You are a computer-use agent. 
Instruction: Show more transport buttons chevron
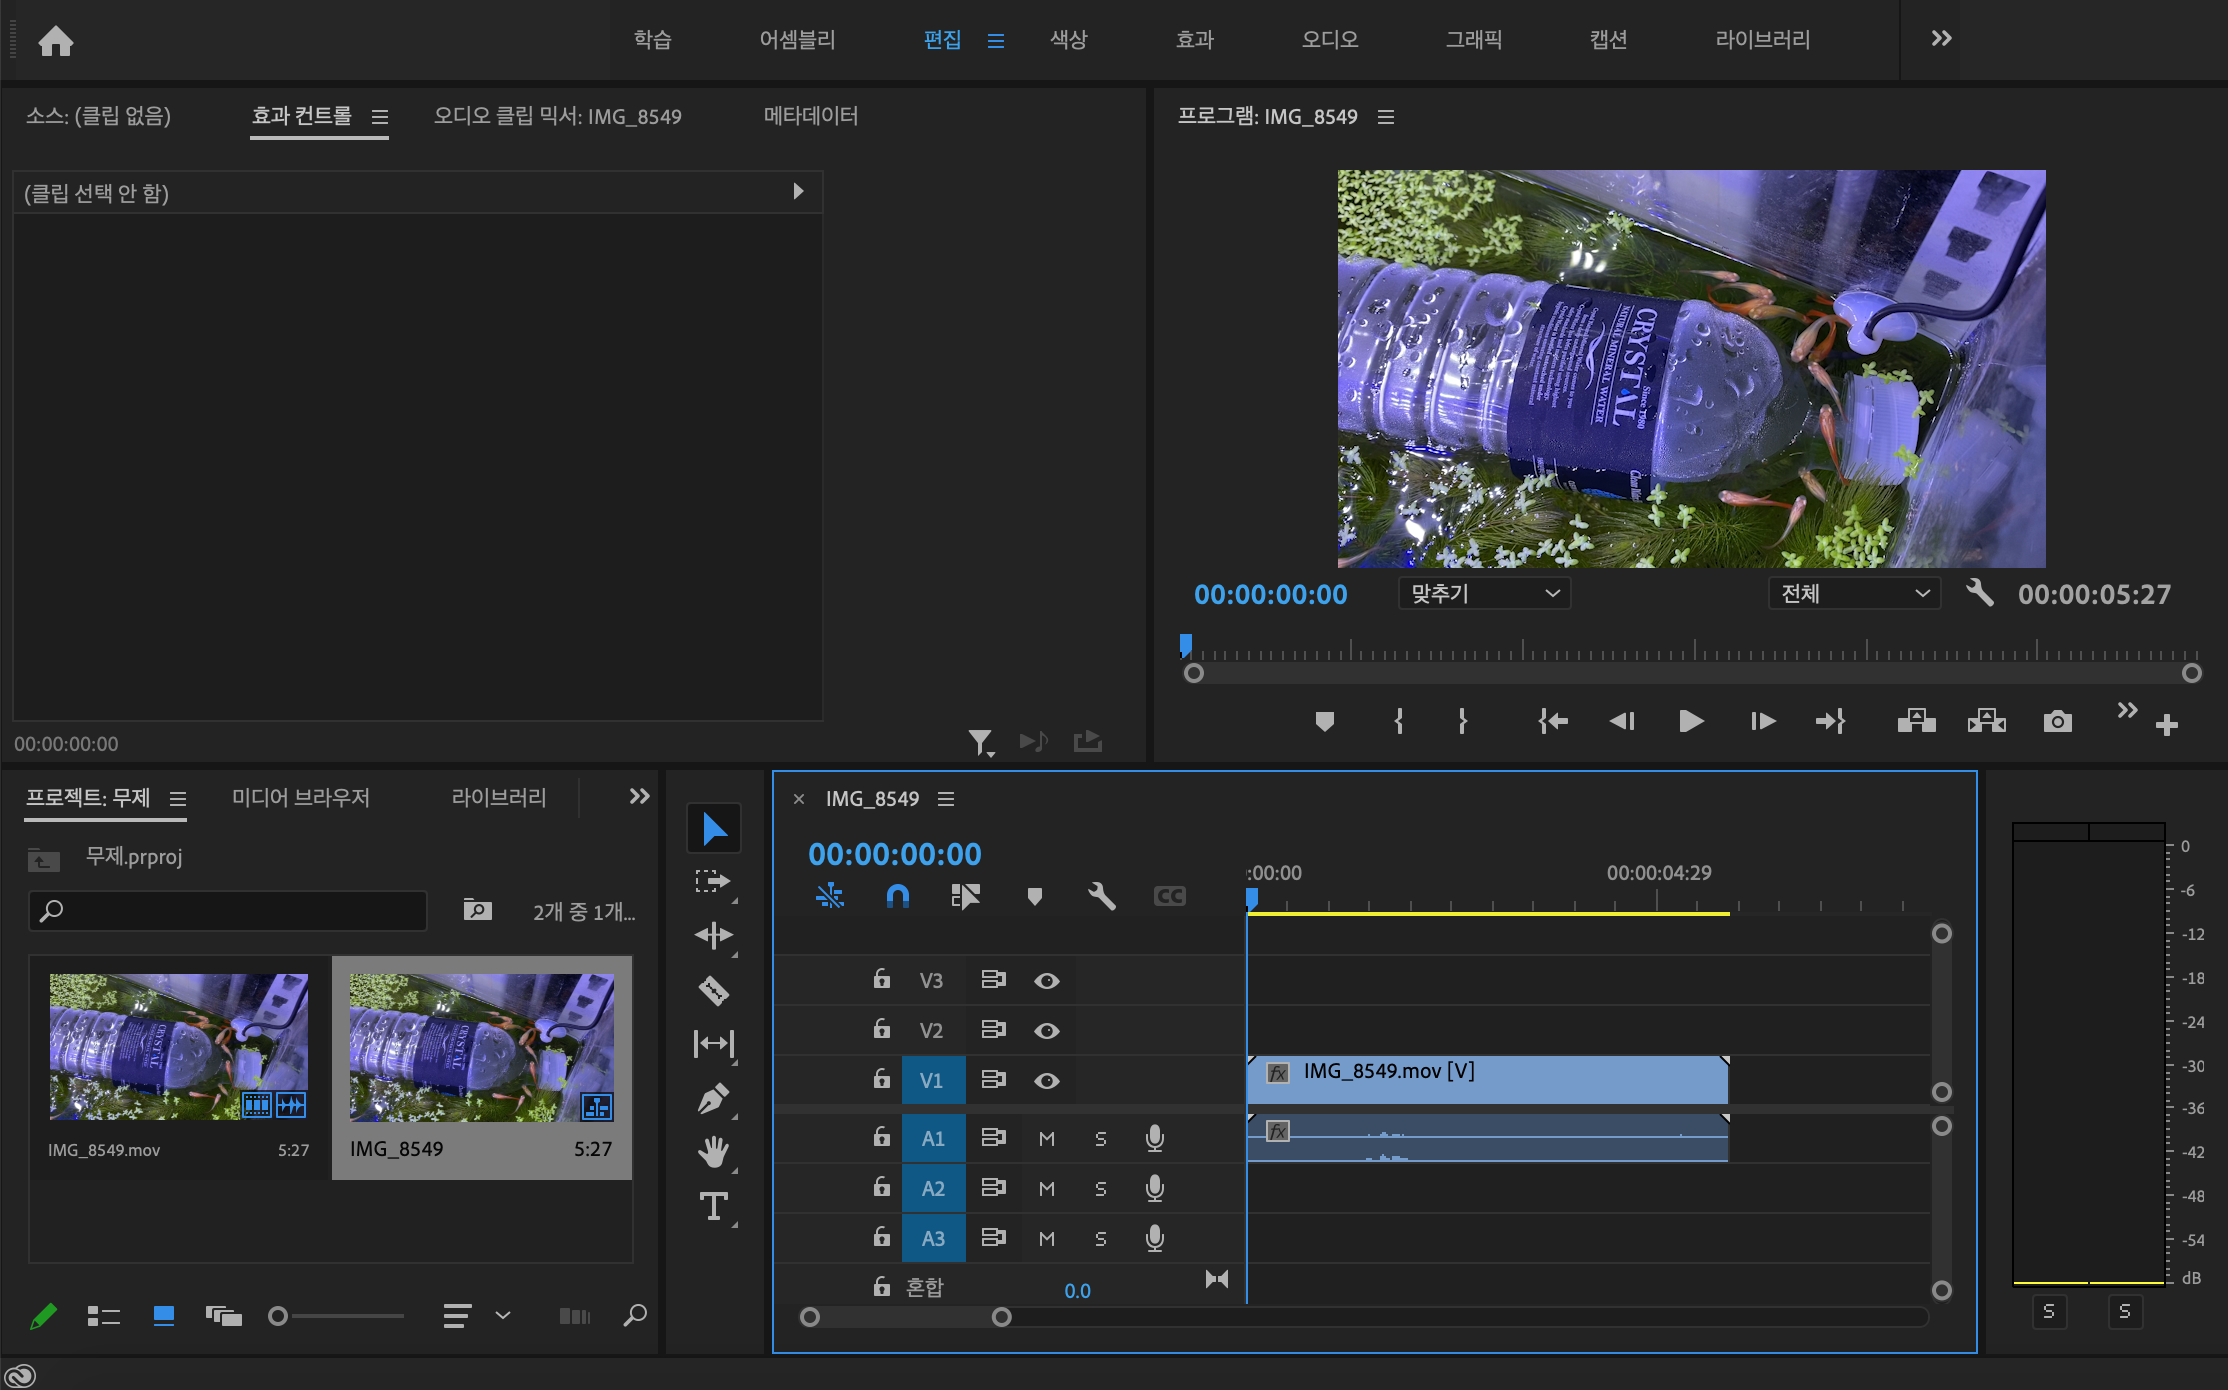pyautogui.click(x=2127, y=710)
